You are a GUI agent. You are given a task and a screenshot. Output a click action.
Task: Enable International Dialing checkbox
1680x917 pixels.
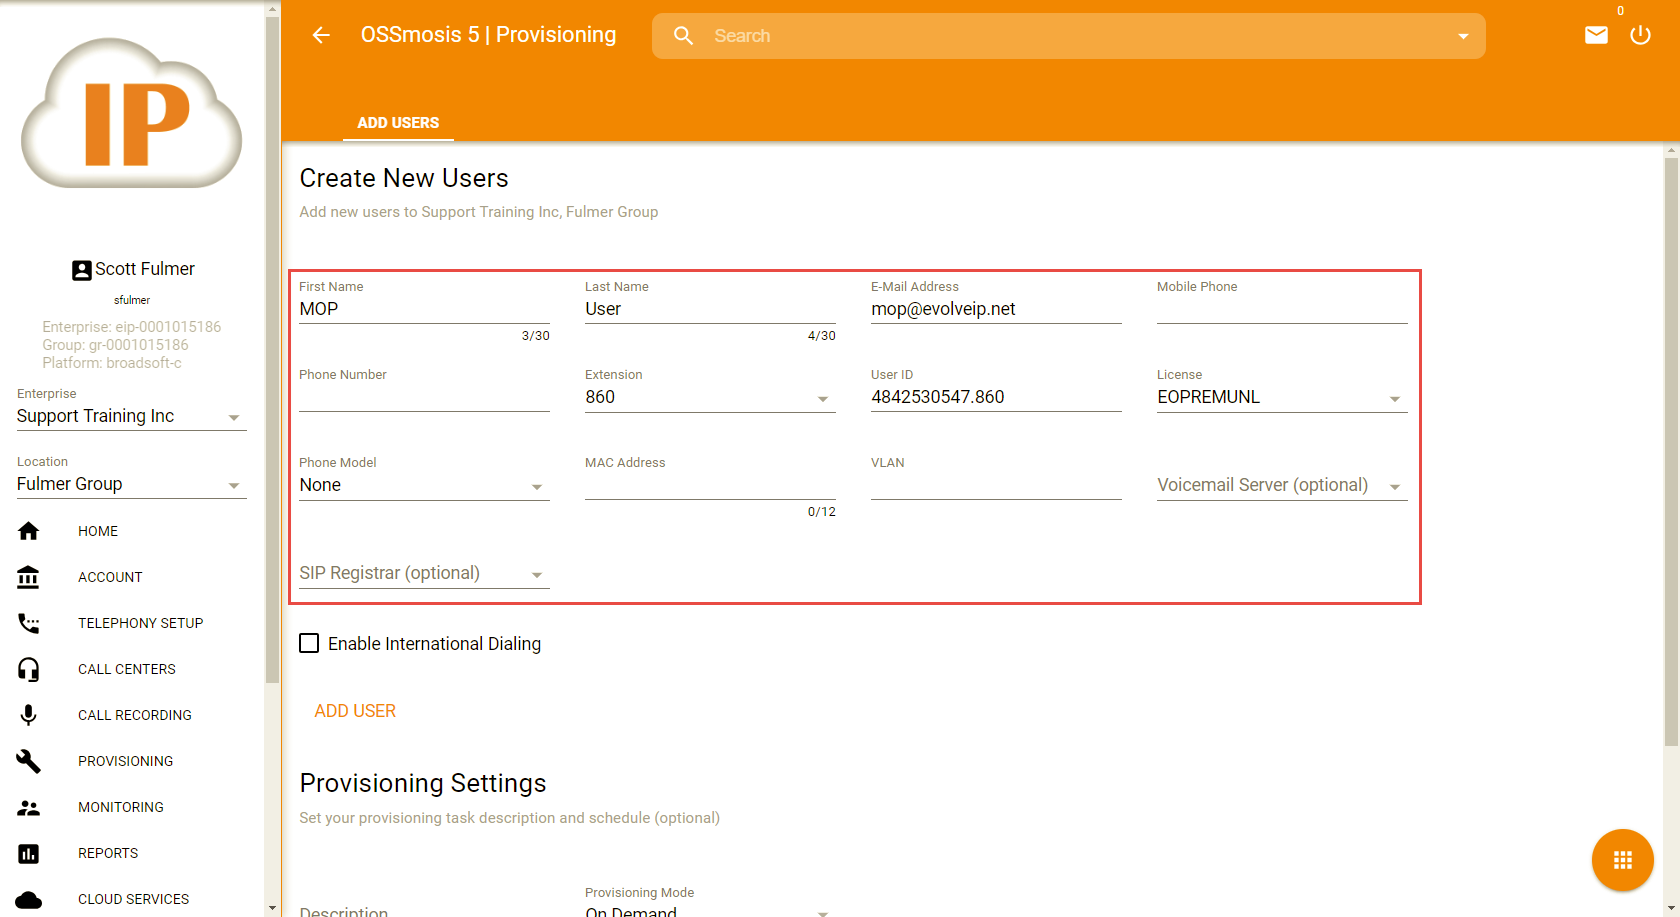click(310, 644)
